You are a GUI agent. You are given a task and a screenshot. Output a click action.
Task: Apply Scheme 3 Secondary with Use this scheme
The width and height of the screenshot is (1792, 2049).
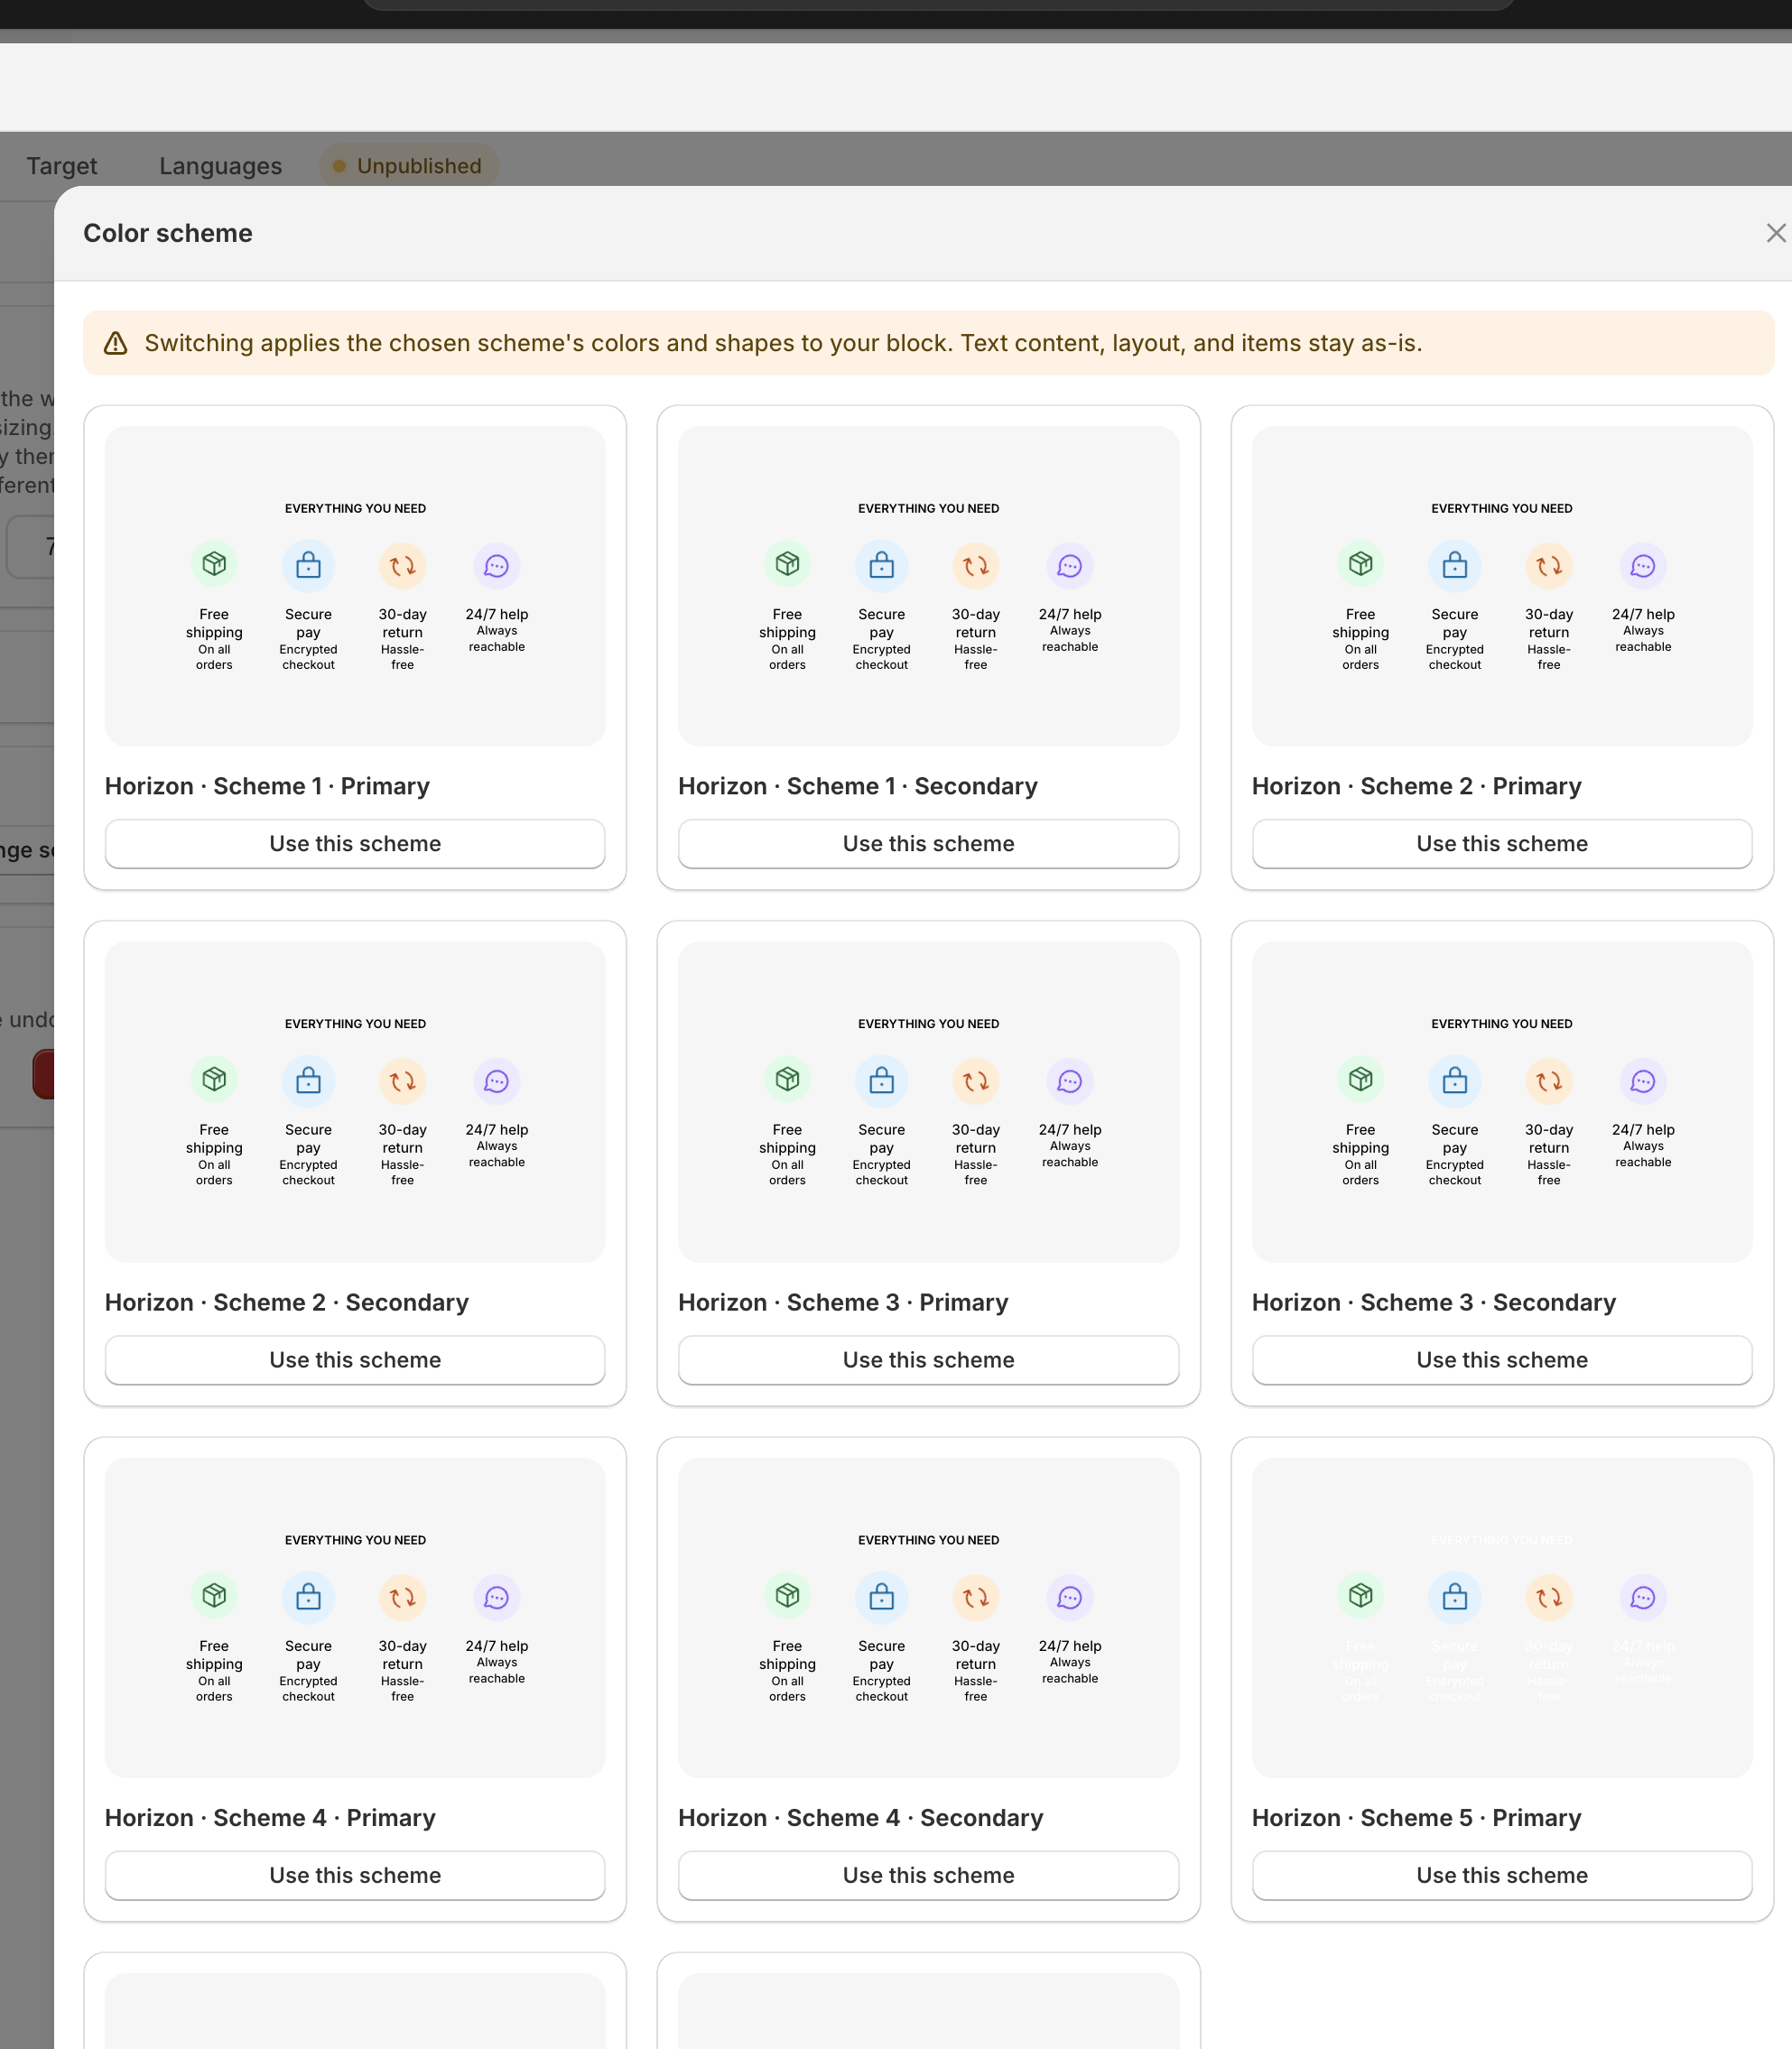[x=1502, y=1359]
